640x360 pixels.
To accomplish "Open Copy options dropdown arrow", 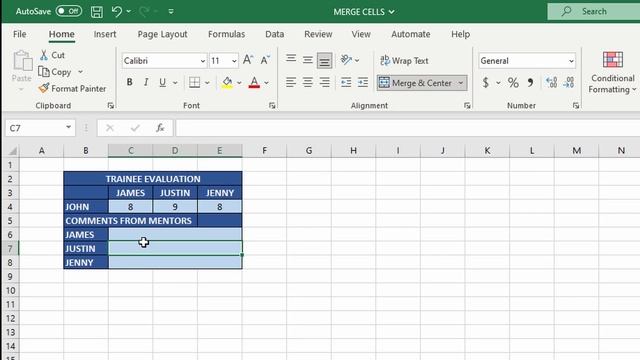I will 80,72.
